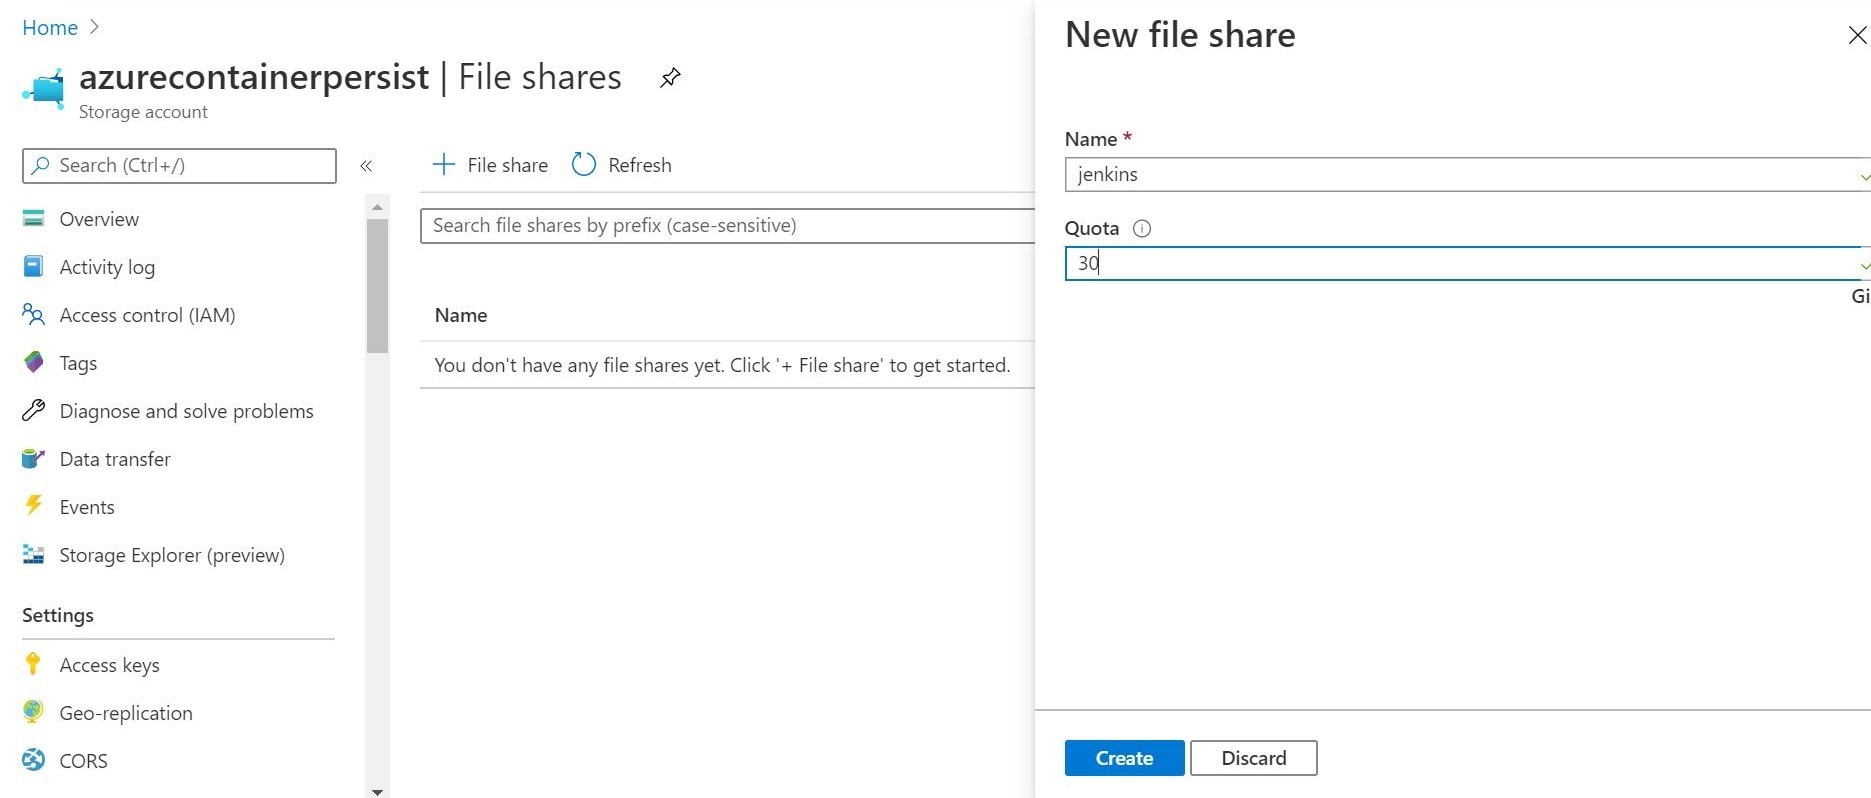The height and width of the screenshot is (798, 1871).
Task: Click the Overview sidebar icon
Action: 34,218
